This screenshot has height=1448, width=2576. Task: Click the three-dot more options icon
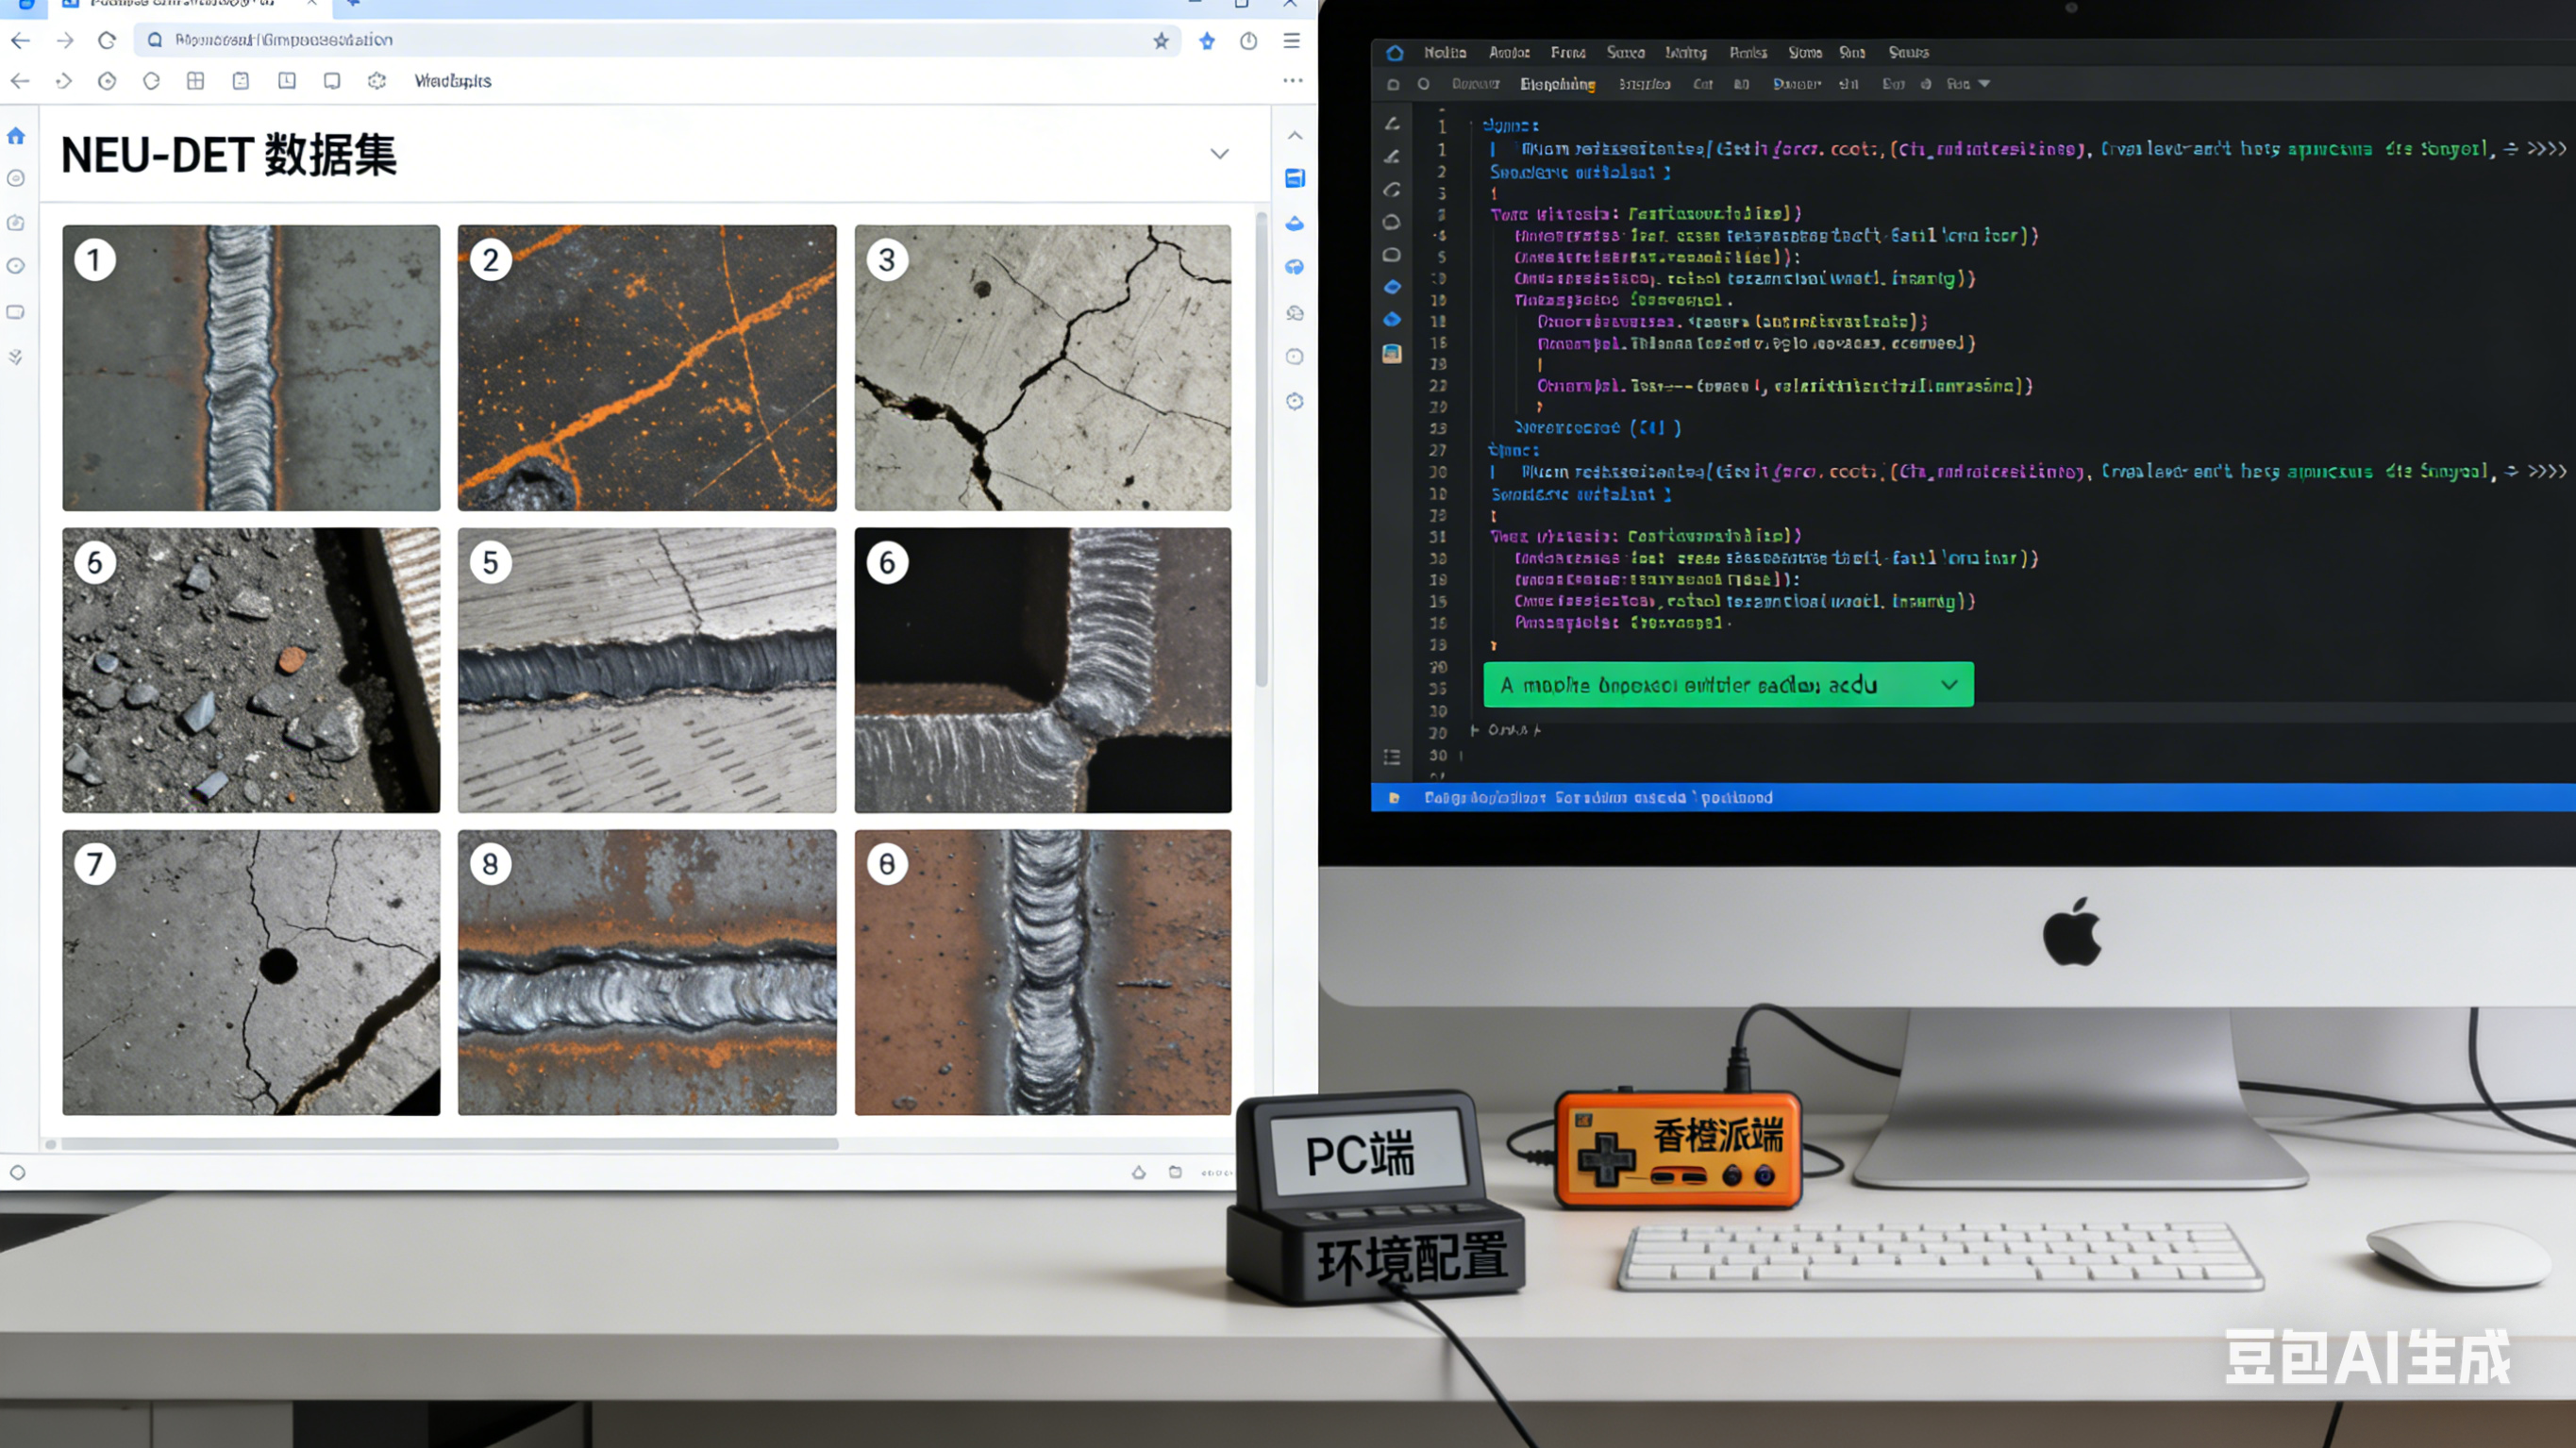[x=1292, y=81]
